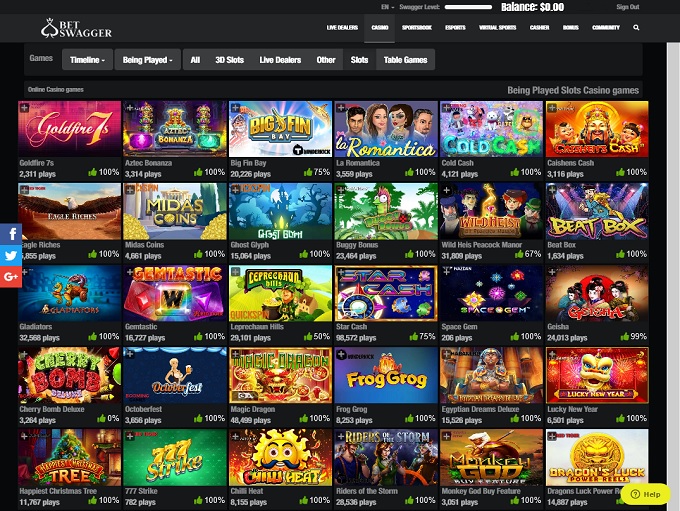Click the plus icon on Midas Coins
Screen dimensions: 680x511
click(x=128, y=188)
